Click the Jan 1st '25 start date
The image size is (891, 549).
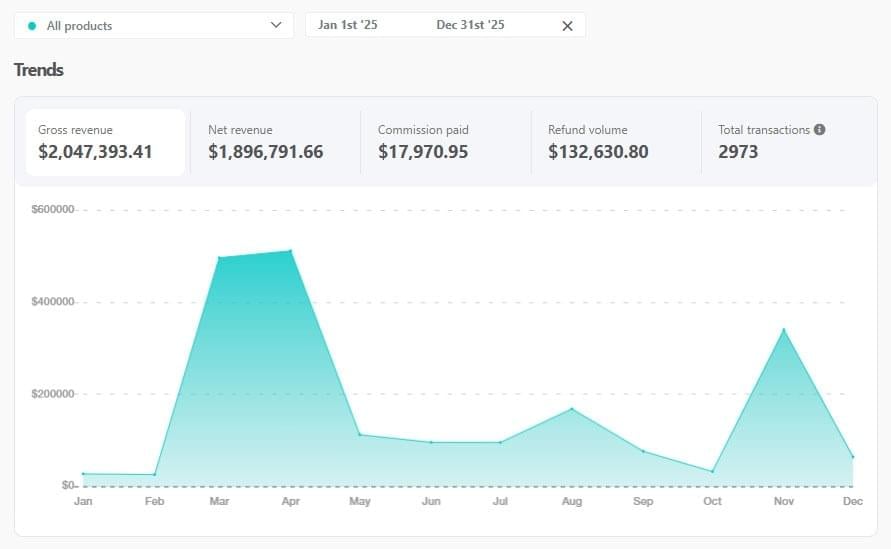point(347,25)
